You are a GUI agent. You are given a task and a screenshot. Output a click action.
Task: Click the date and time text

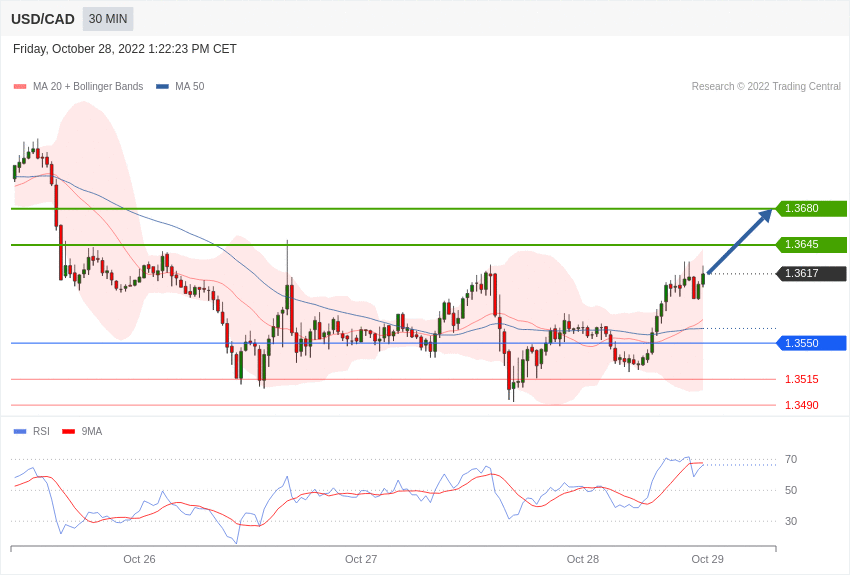tap(125, 49)
